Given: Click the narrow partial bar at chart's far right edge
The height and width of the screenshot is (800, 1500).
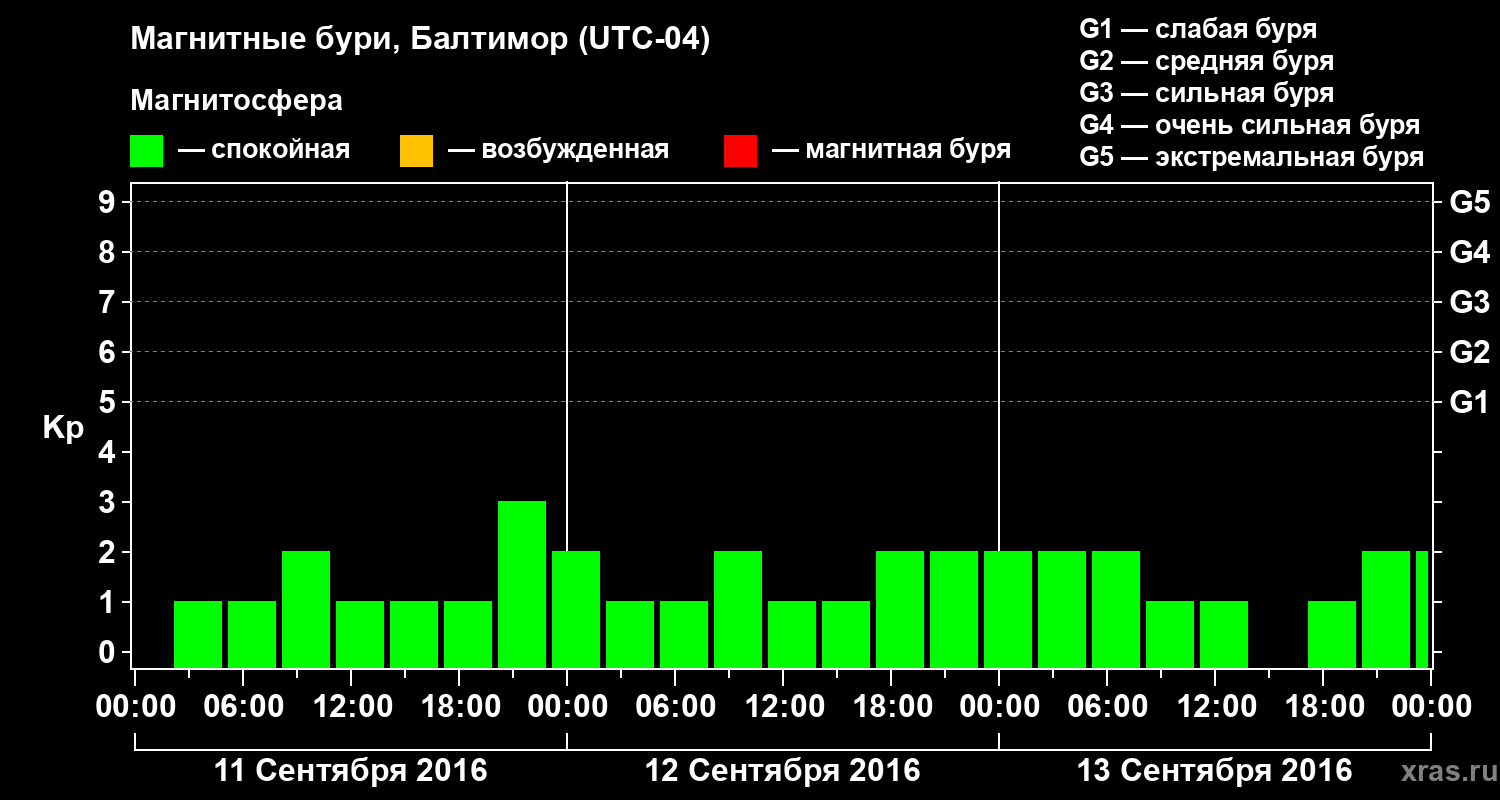Looking at the screenshot, I should 1422,609.
